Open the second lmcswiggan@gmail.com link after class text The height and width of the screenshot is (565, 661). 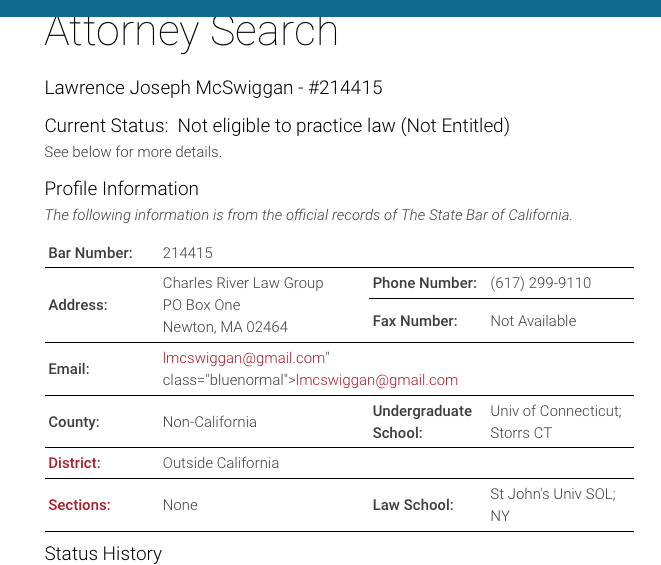(377, 380)
